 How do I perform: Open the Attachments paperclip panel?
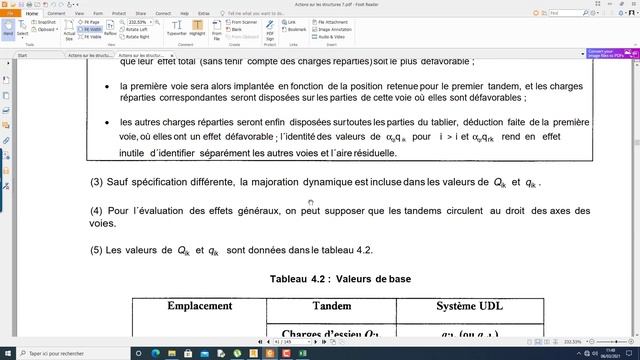[x=6, y=141]
